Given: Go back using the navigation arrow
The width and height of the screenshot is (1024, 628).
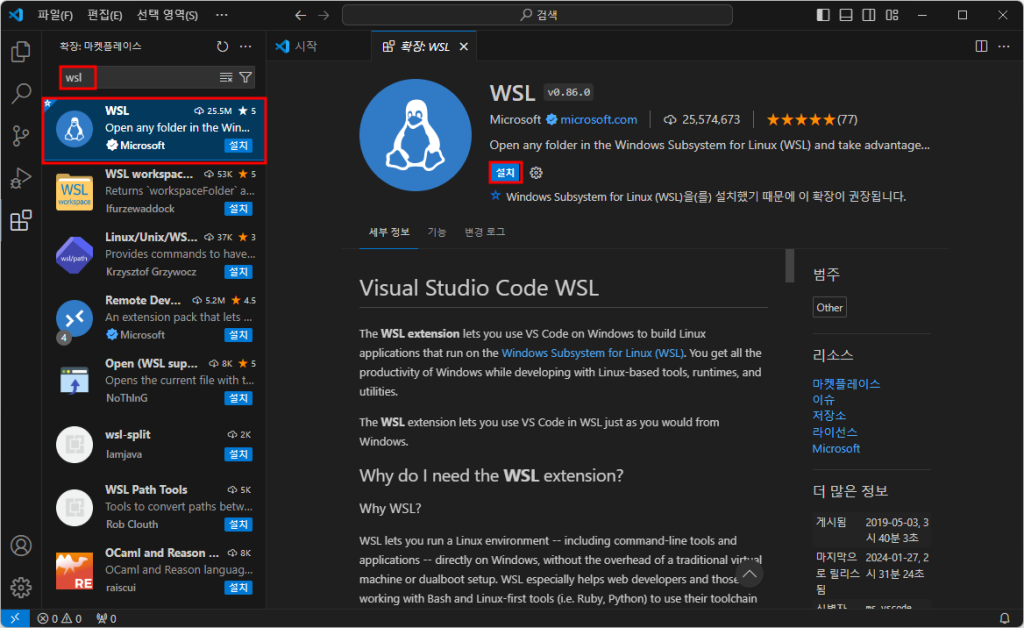Looking at the screenshot, I should pos(300,15).
